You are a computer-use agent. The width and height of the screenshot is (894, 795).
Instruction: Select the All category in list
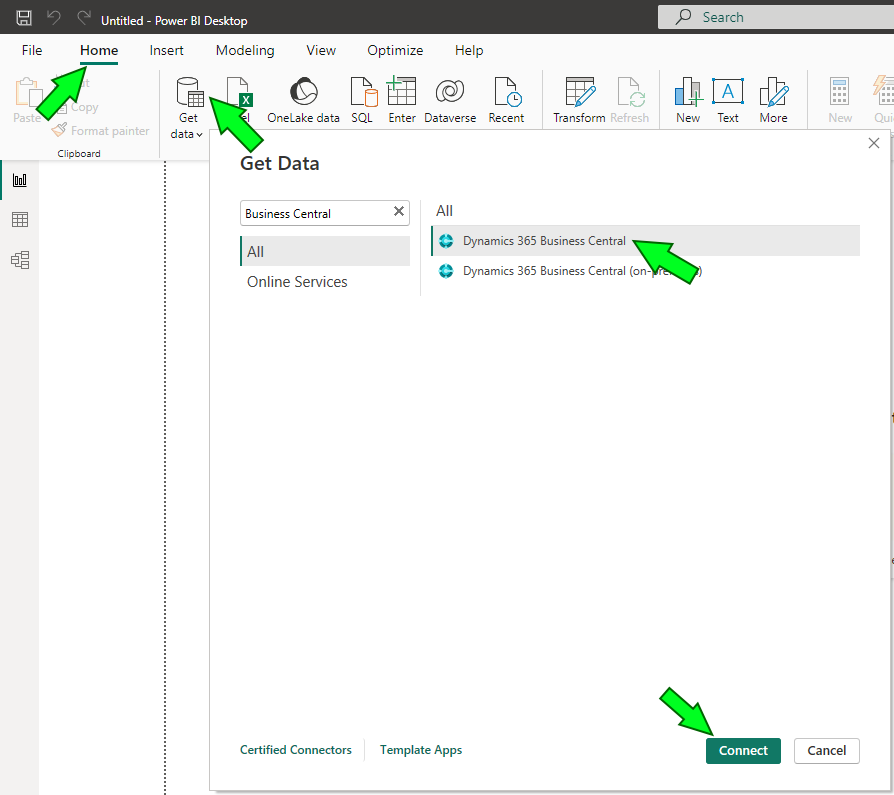(x=325, y=252)
